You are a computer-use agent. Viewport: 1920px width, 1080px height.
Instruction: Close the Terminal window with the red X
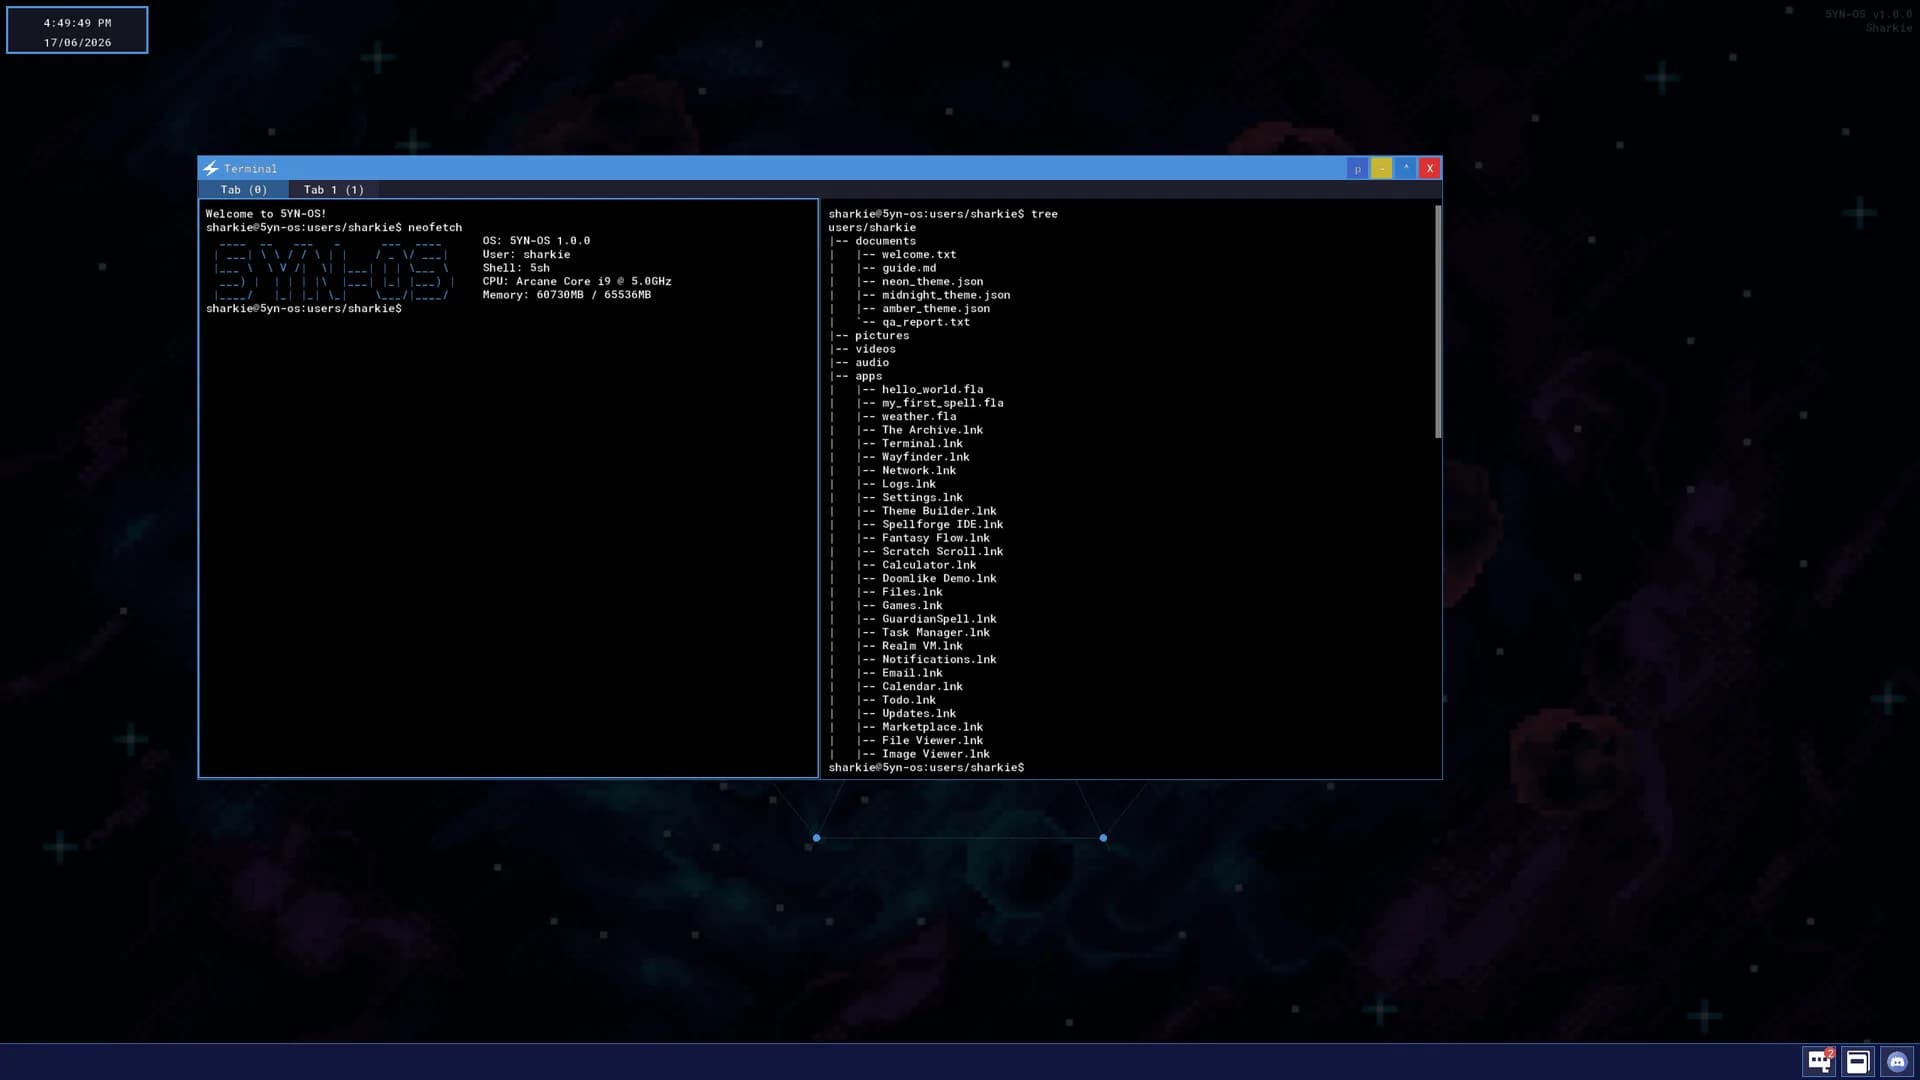point(1430,168)
